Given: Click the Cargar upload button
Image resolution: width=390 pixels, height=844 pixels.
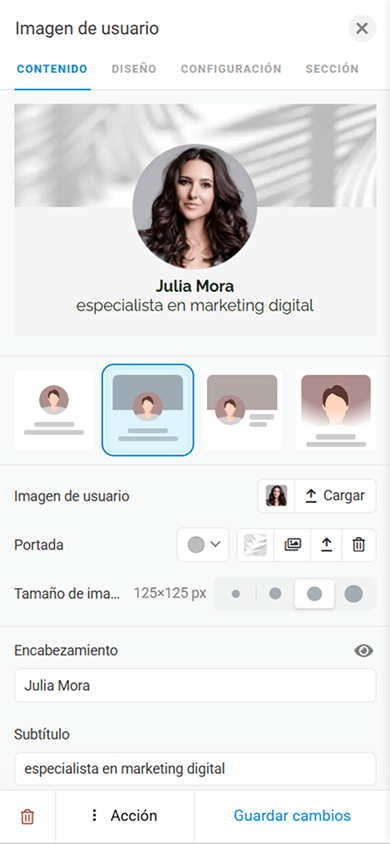Looking at the screenshot, I should click(x=335, y=496).
